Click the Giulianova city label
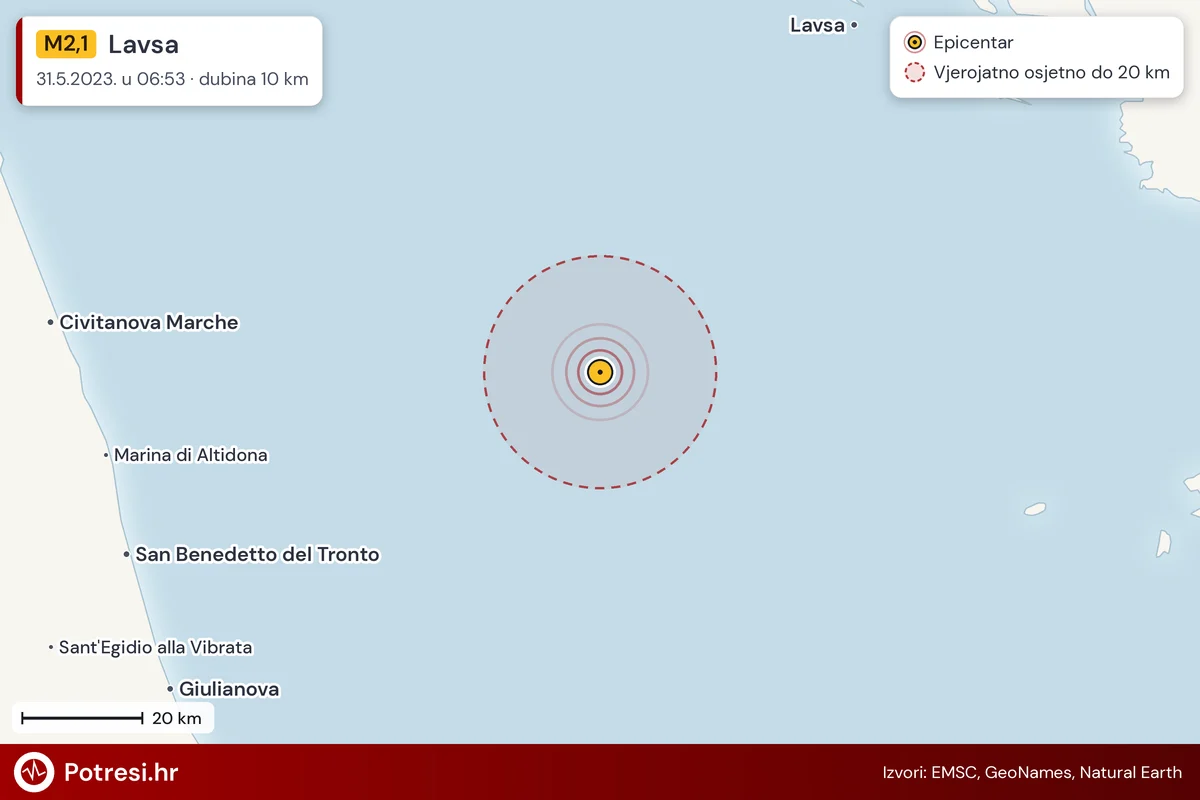The image size is (1200, 800). pyautogui.click(x=229, y=689)
